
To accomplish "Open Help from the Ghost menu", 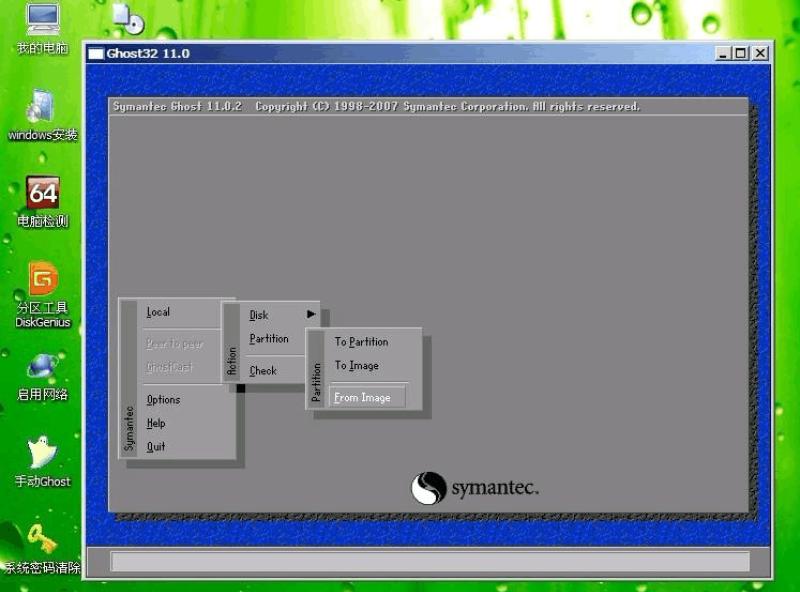I will (x=156, y=423).
